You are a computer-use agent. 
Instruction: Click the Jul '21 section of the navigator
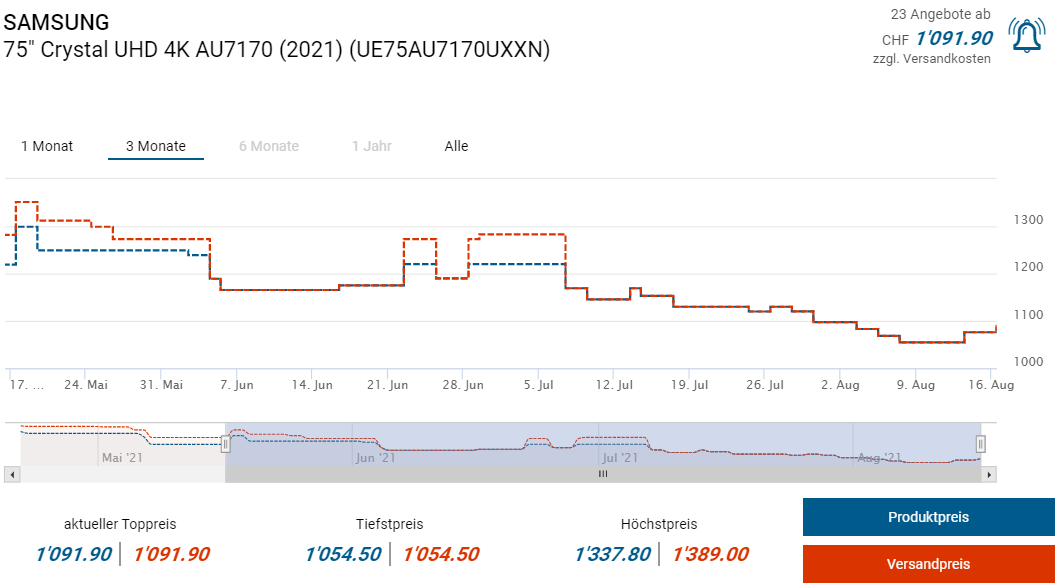[620, 457]
